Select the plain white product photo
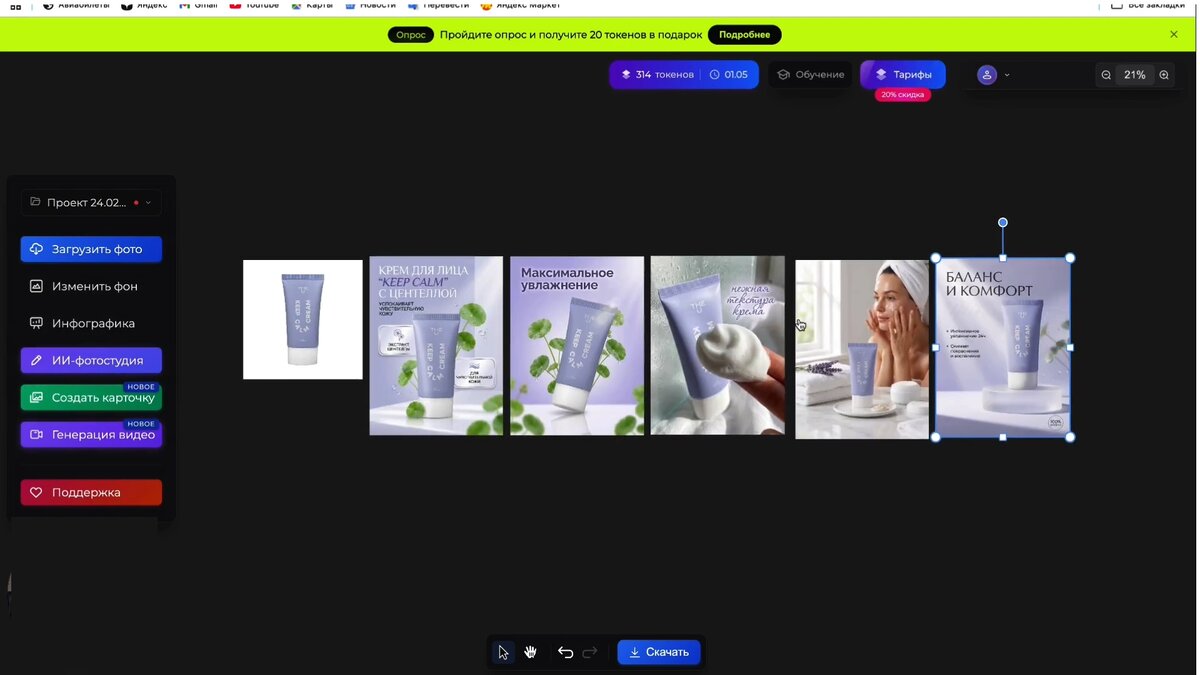1200x675 pixels. click(303, 320)
